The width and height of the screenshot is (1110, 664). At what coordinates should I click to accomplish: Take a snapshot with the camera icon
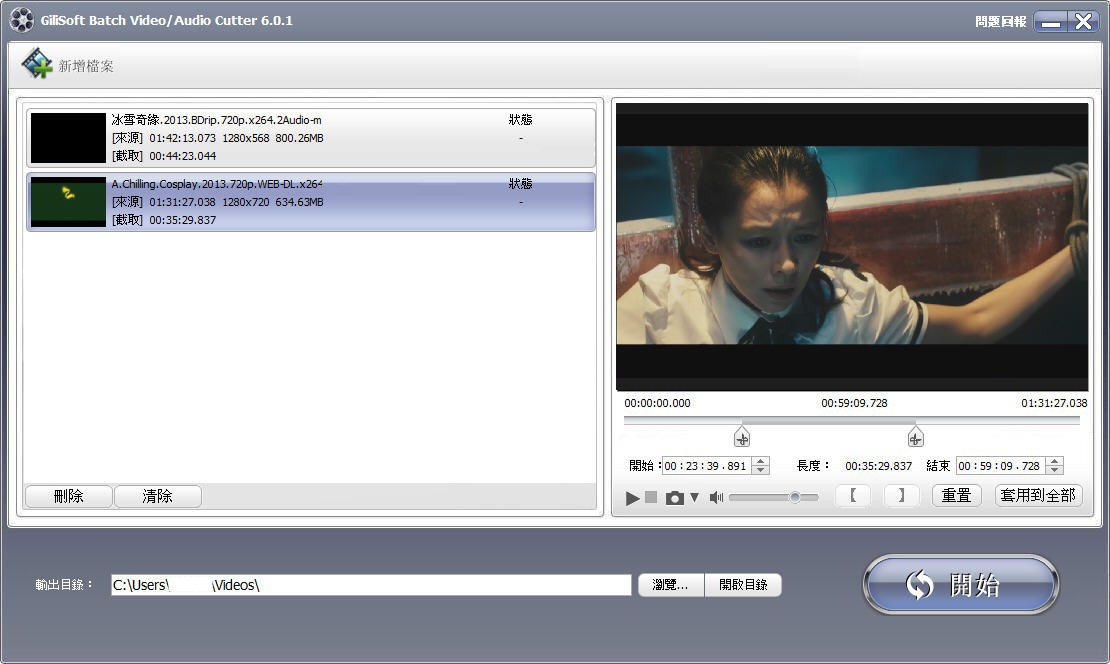(675, 498)
